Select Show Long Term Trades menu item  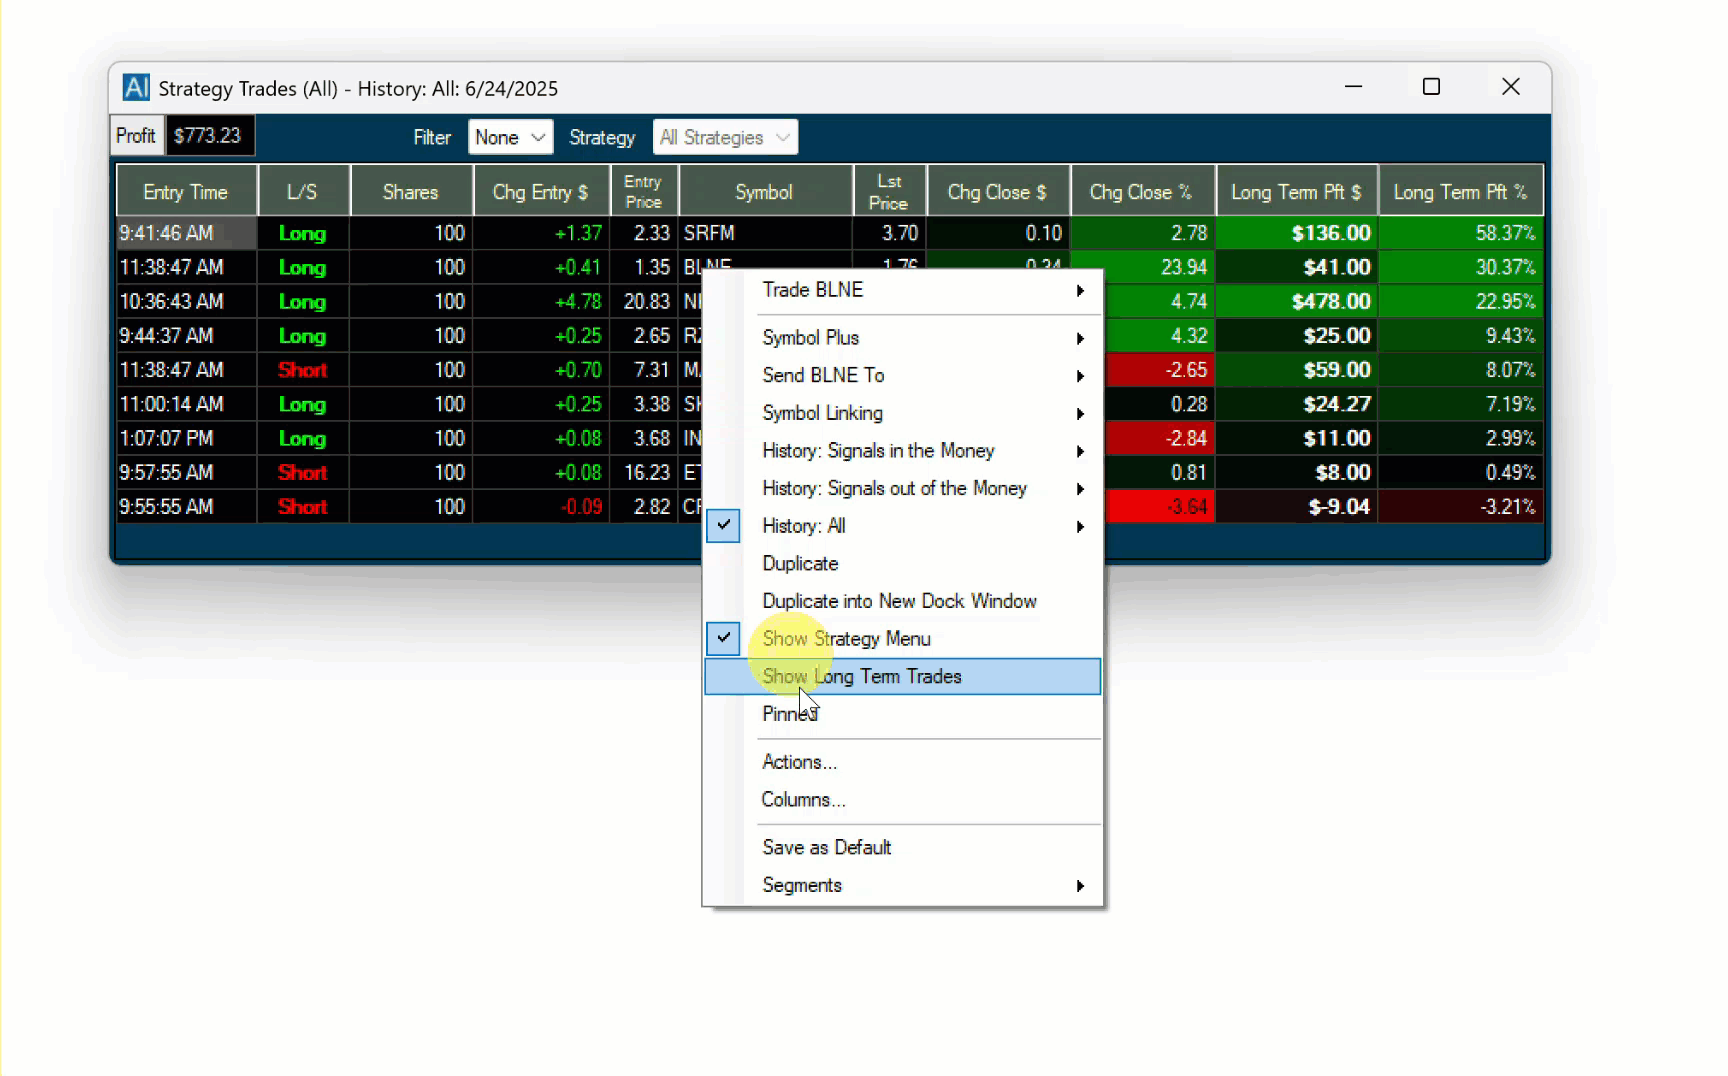click(x=903, y=677)
